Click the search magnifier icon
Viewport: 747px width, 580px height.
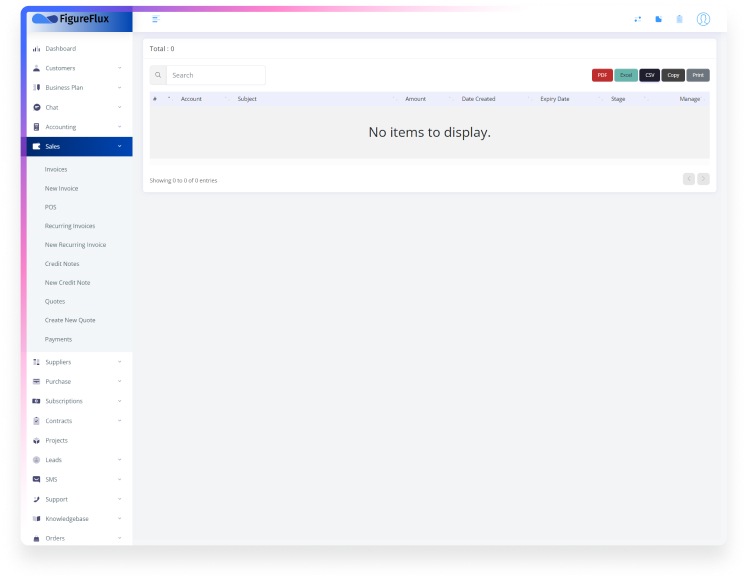158,75
